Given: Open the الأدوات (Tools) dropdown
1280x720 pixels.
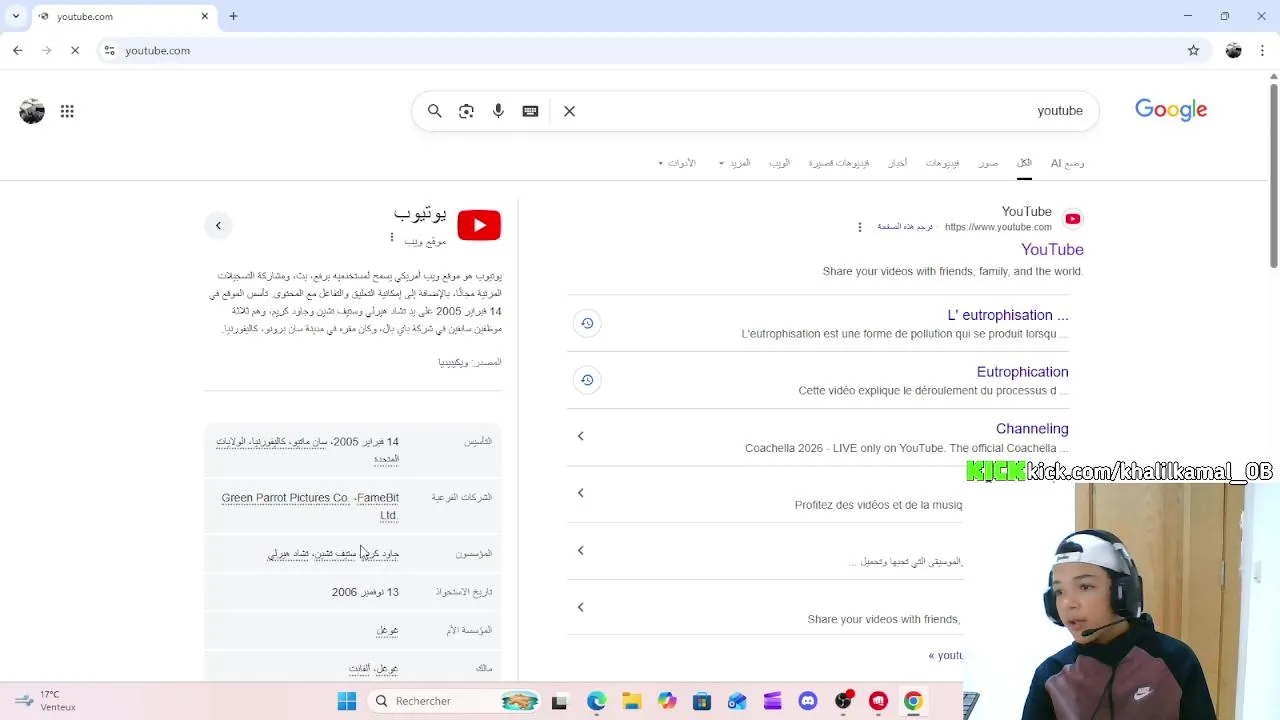Looking at the screenshot, I should 677,163.
